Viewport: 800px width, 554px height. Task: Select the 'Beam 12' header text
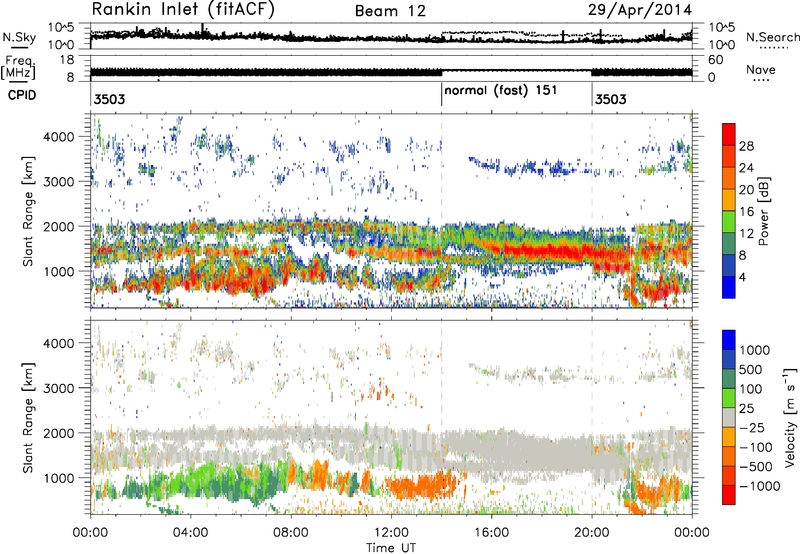point(390,11)
